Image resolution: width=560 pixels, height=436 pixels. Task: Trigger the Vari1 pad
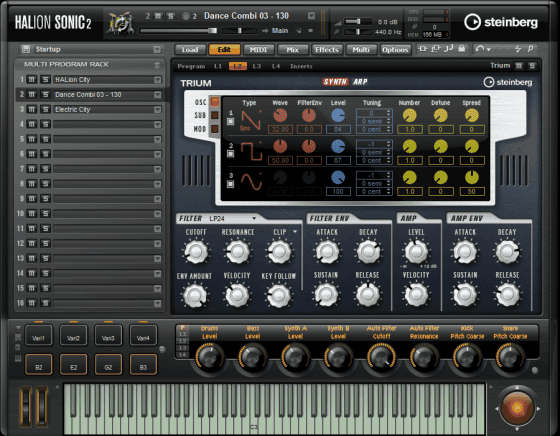coord(38,335)
